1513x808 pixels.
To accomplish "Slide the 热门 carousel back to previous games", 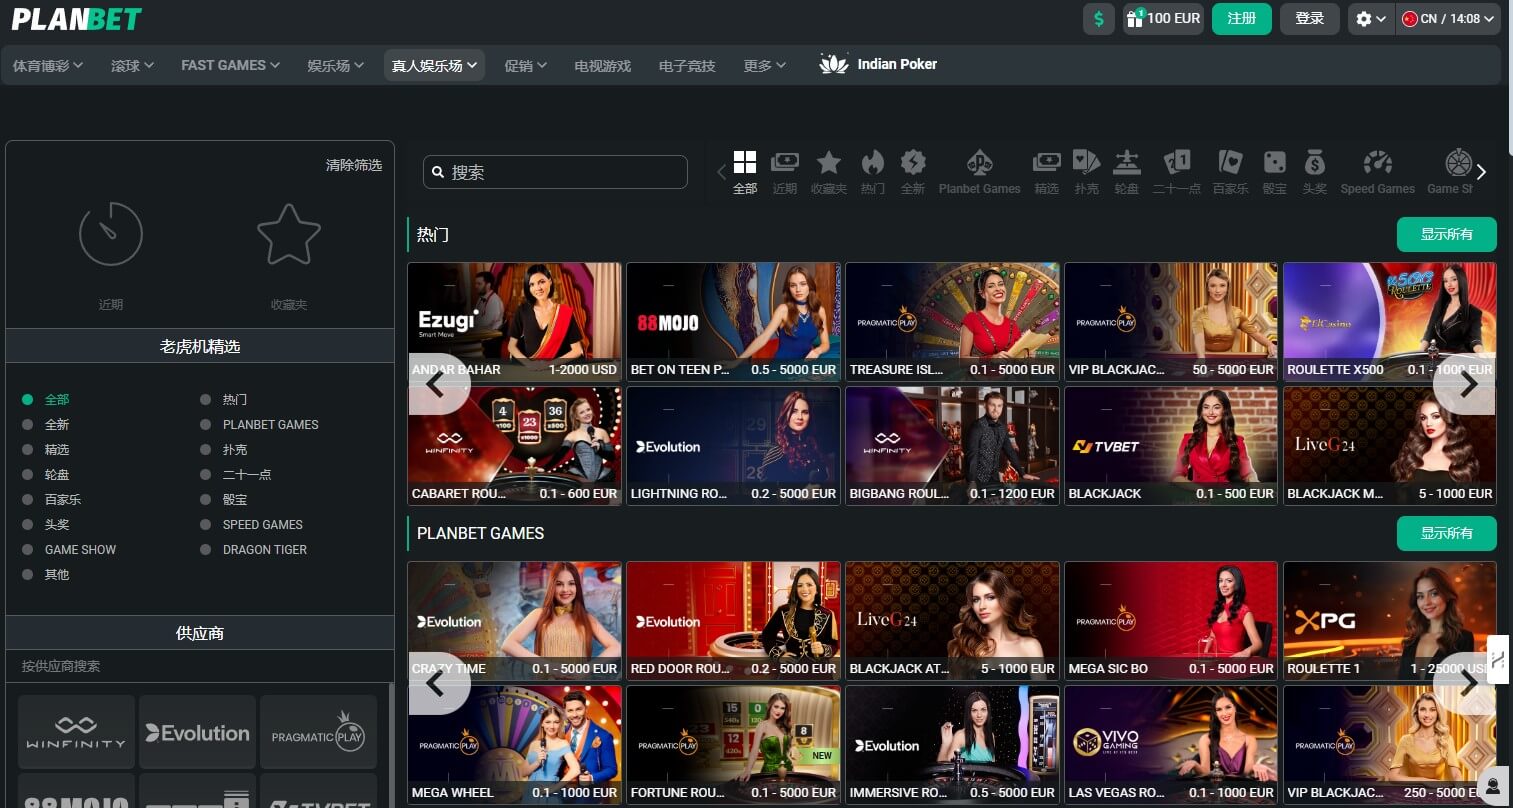I will (437, 383).
